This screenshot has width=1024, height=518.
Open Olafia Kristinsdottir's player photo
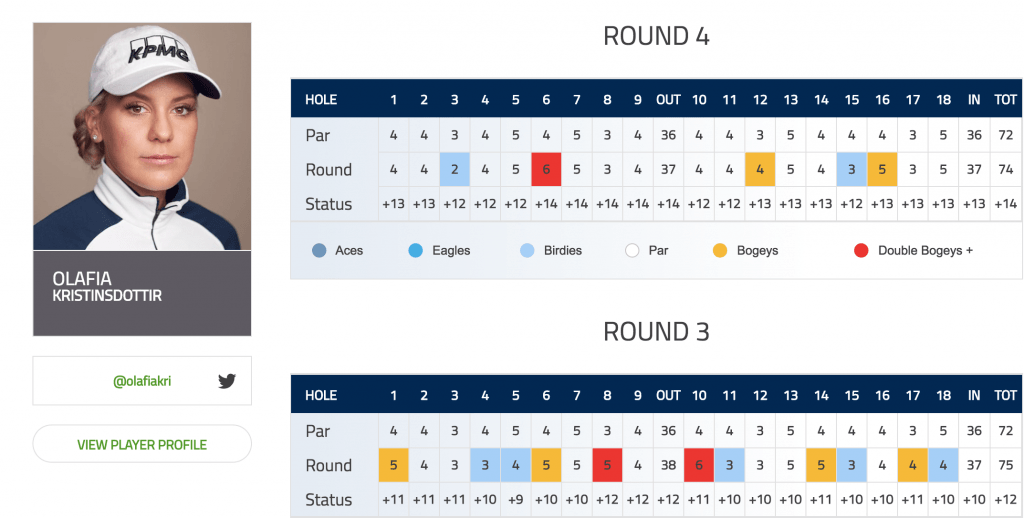142,137
